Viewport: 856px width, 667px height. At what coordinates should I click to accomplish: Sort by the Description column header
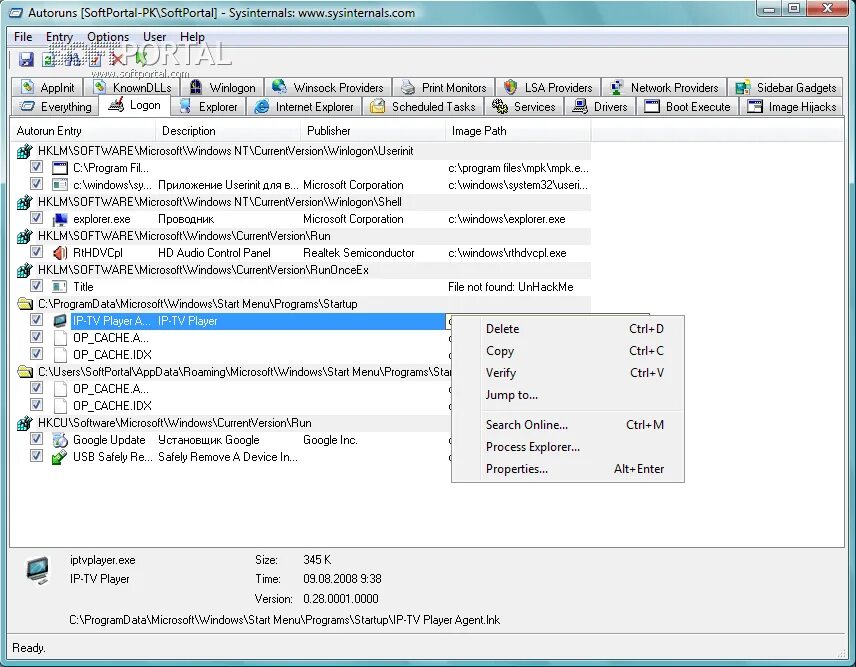pos(228,131)
